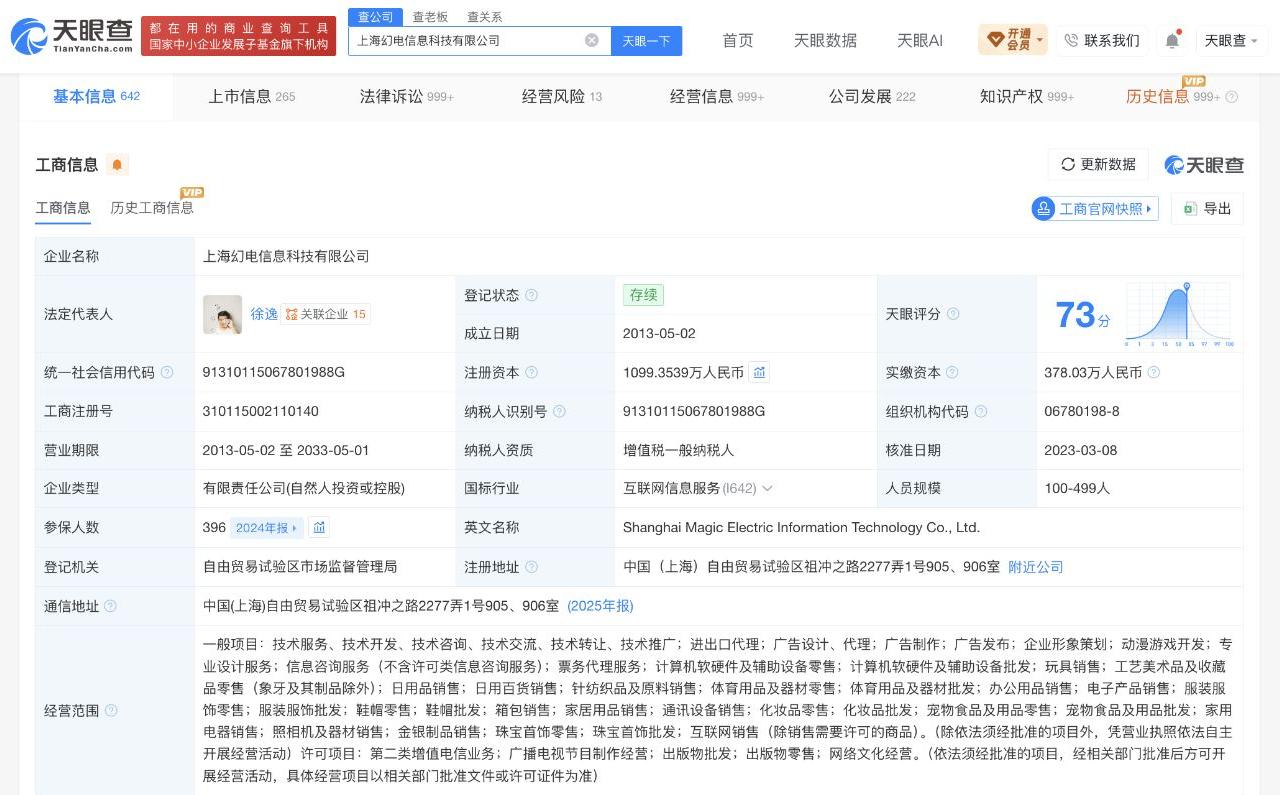This screenshot has height=795, width=1280.
Task: Open the 附近公司 nearby companies link
Action: point(1035,567)
